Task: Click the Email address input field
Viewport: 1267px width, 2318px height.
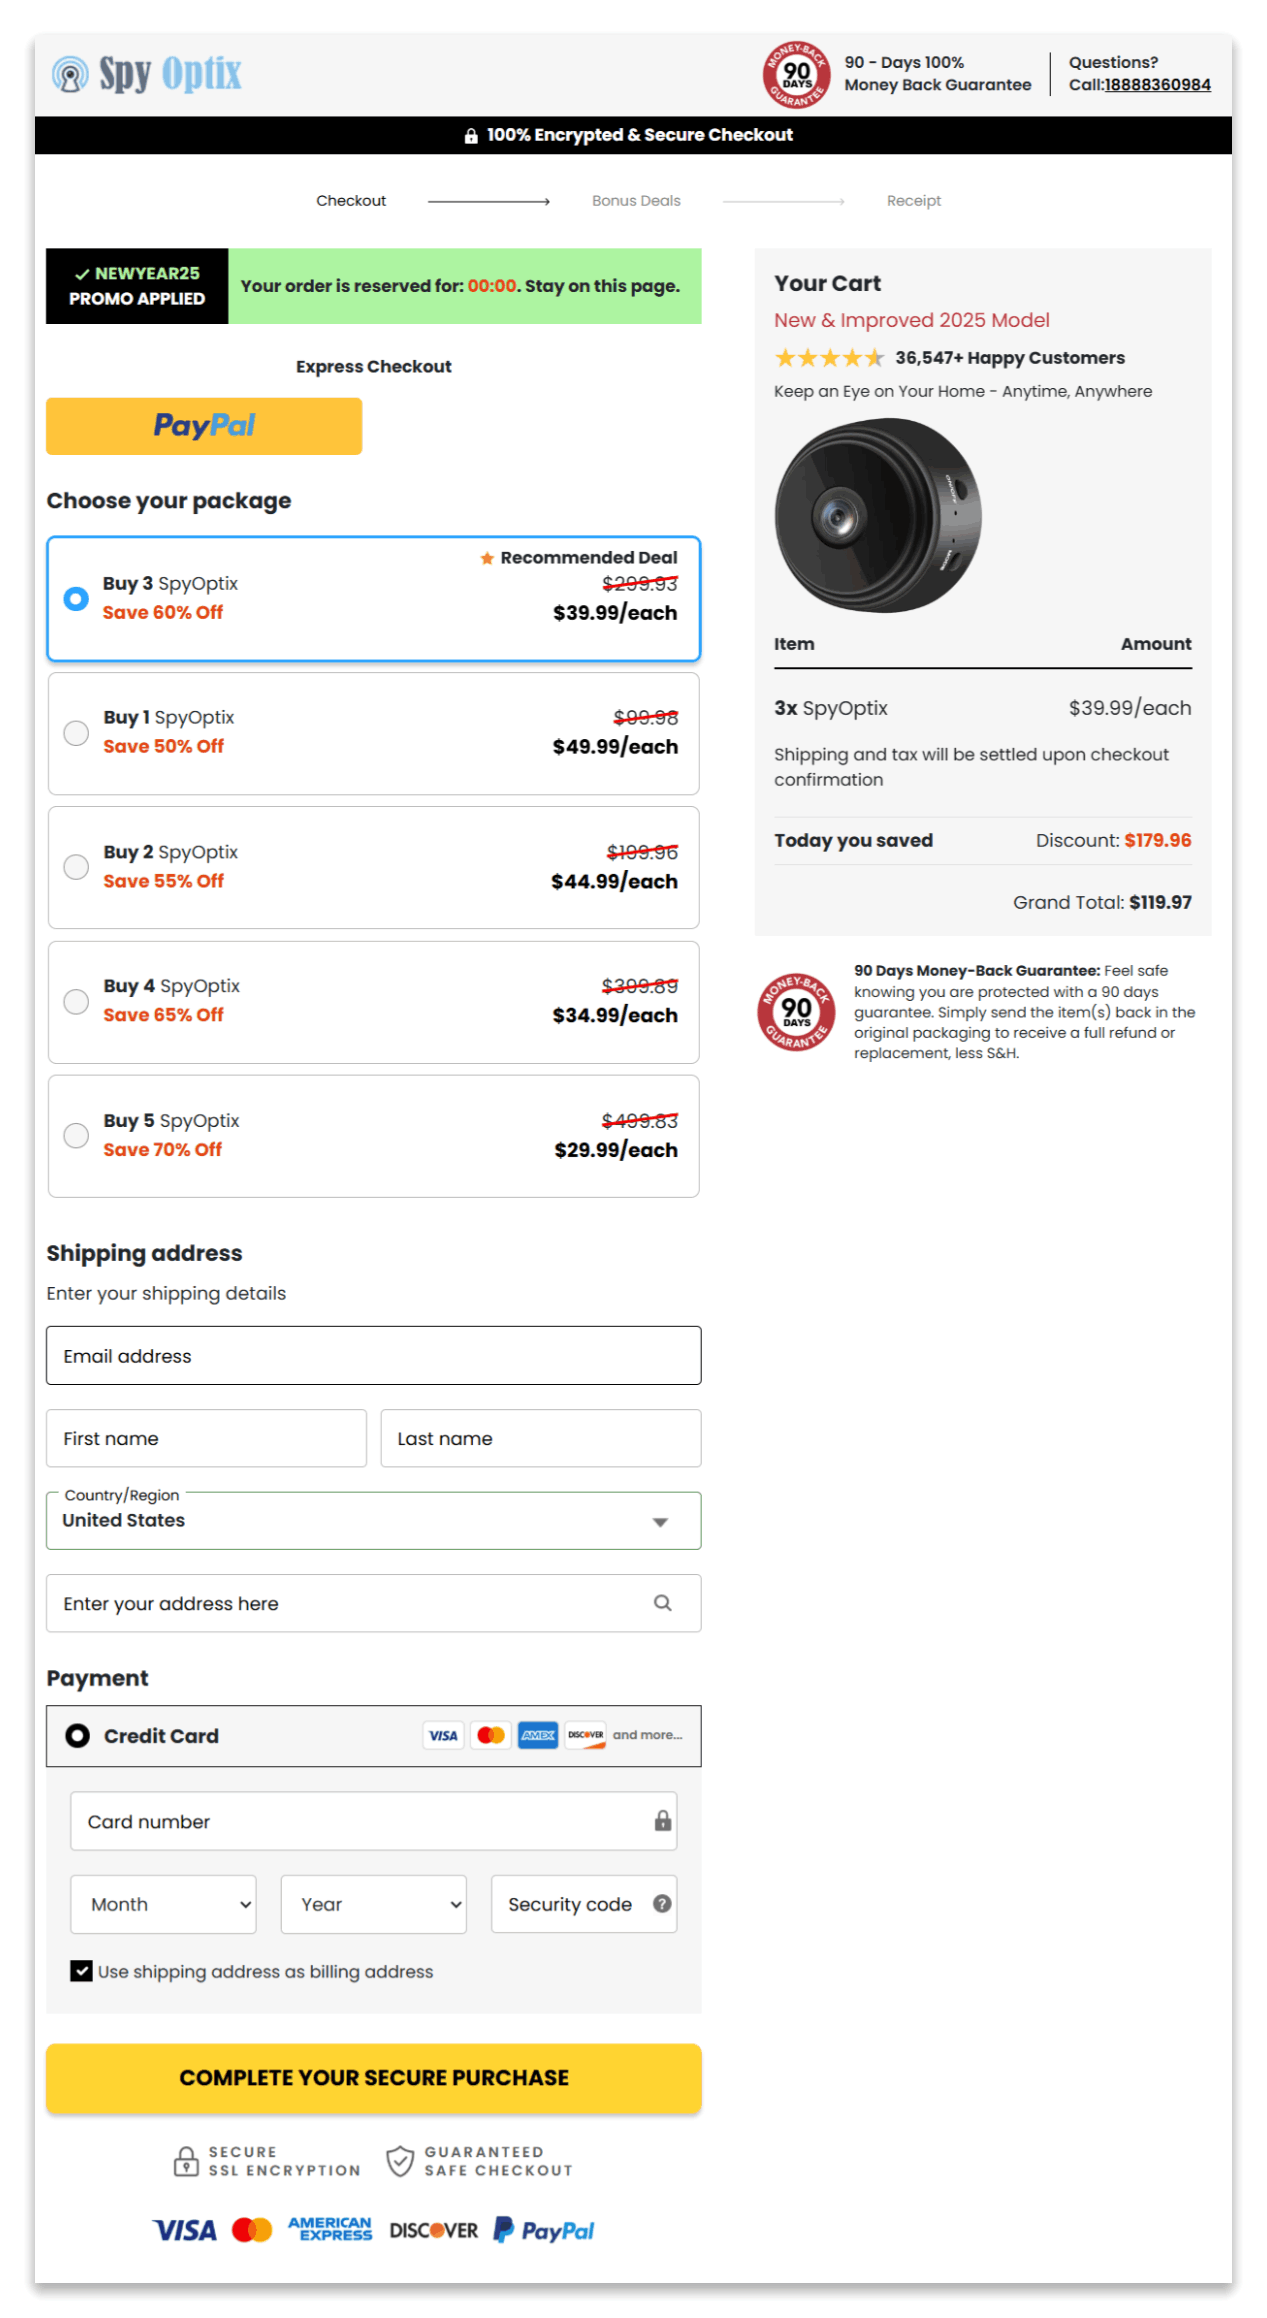Action: [x=373, y=1355]
